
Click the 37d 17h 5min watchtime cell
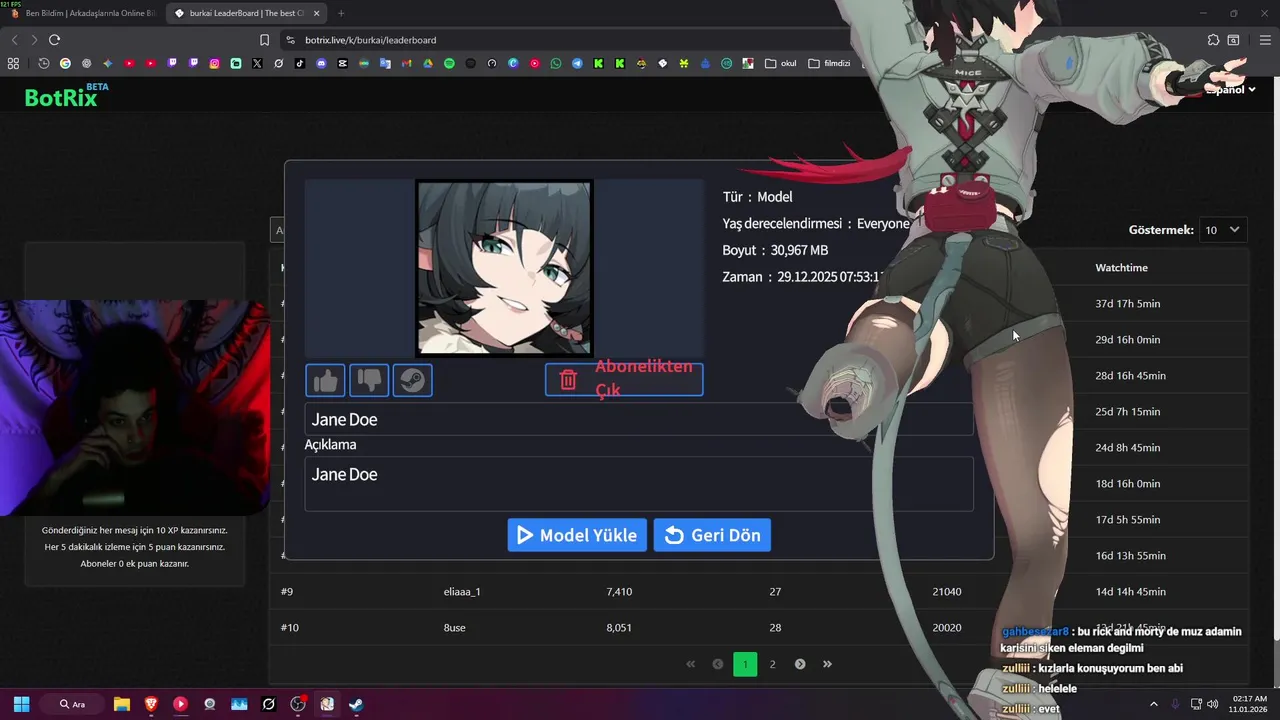[1128, 304]
